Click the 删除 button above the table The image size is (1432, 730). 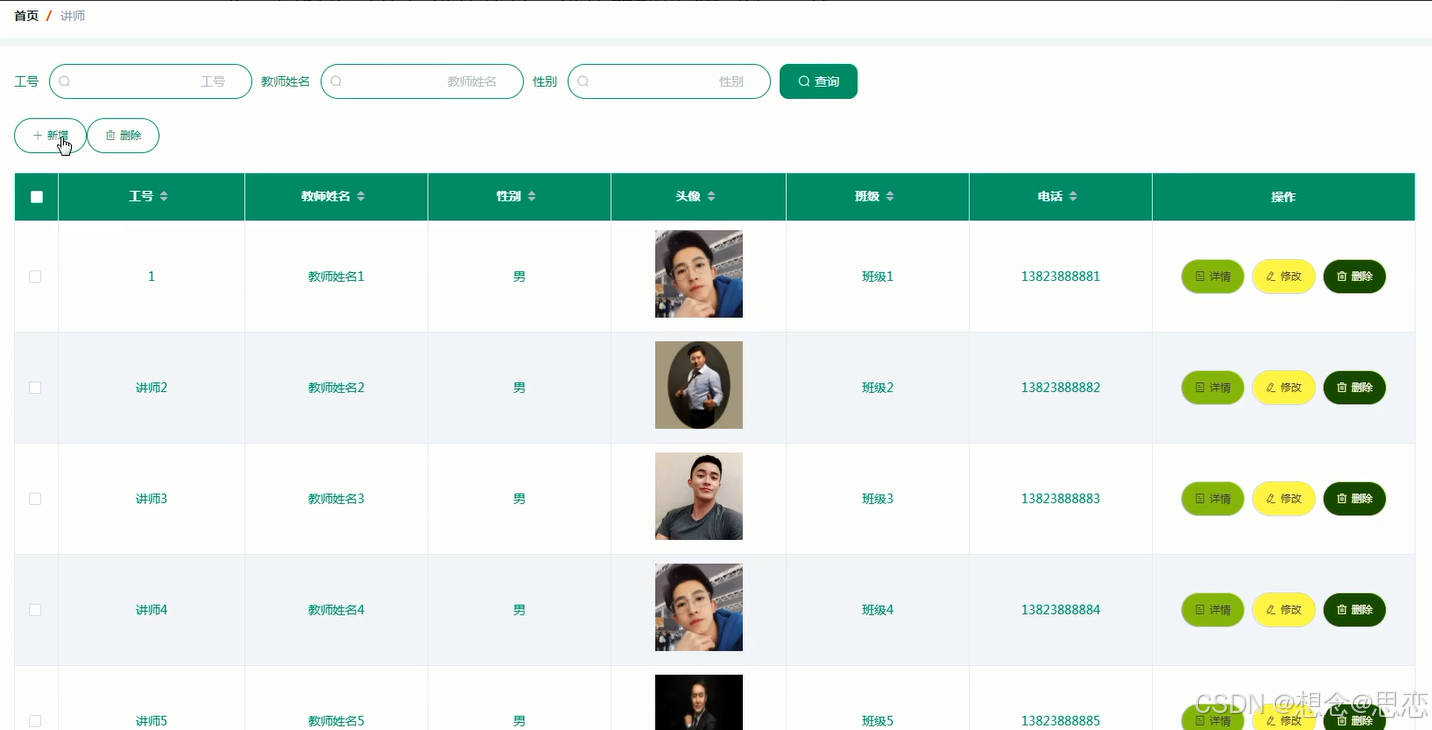coord(123,135)
